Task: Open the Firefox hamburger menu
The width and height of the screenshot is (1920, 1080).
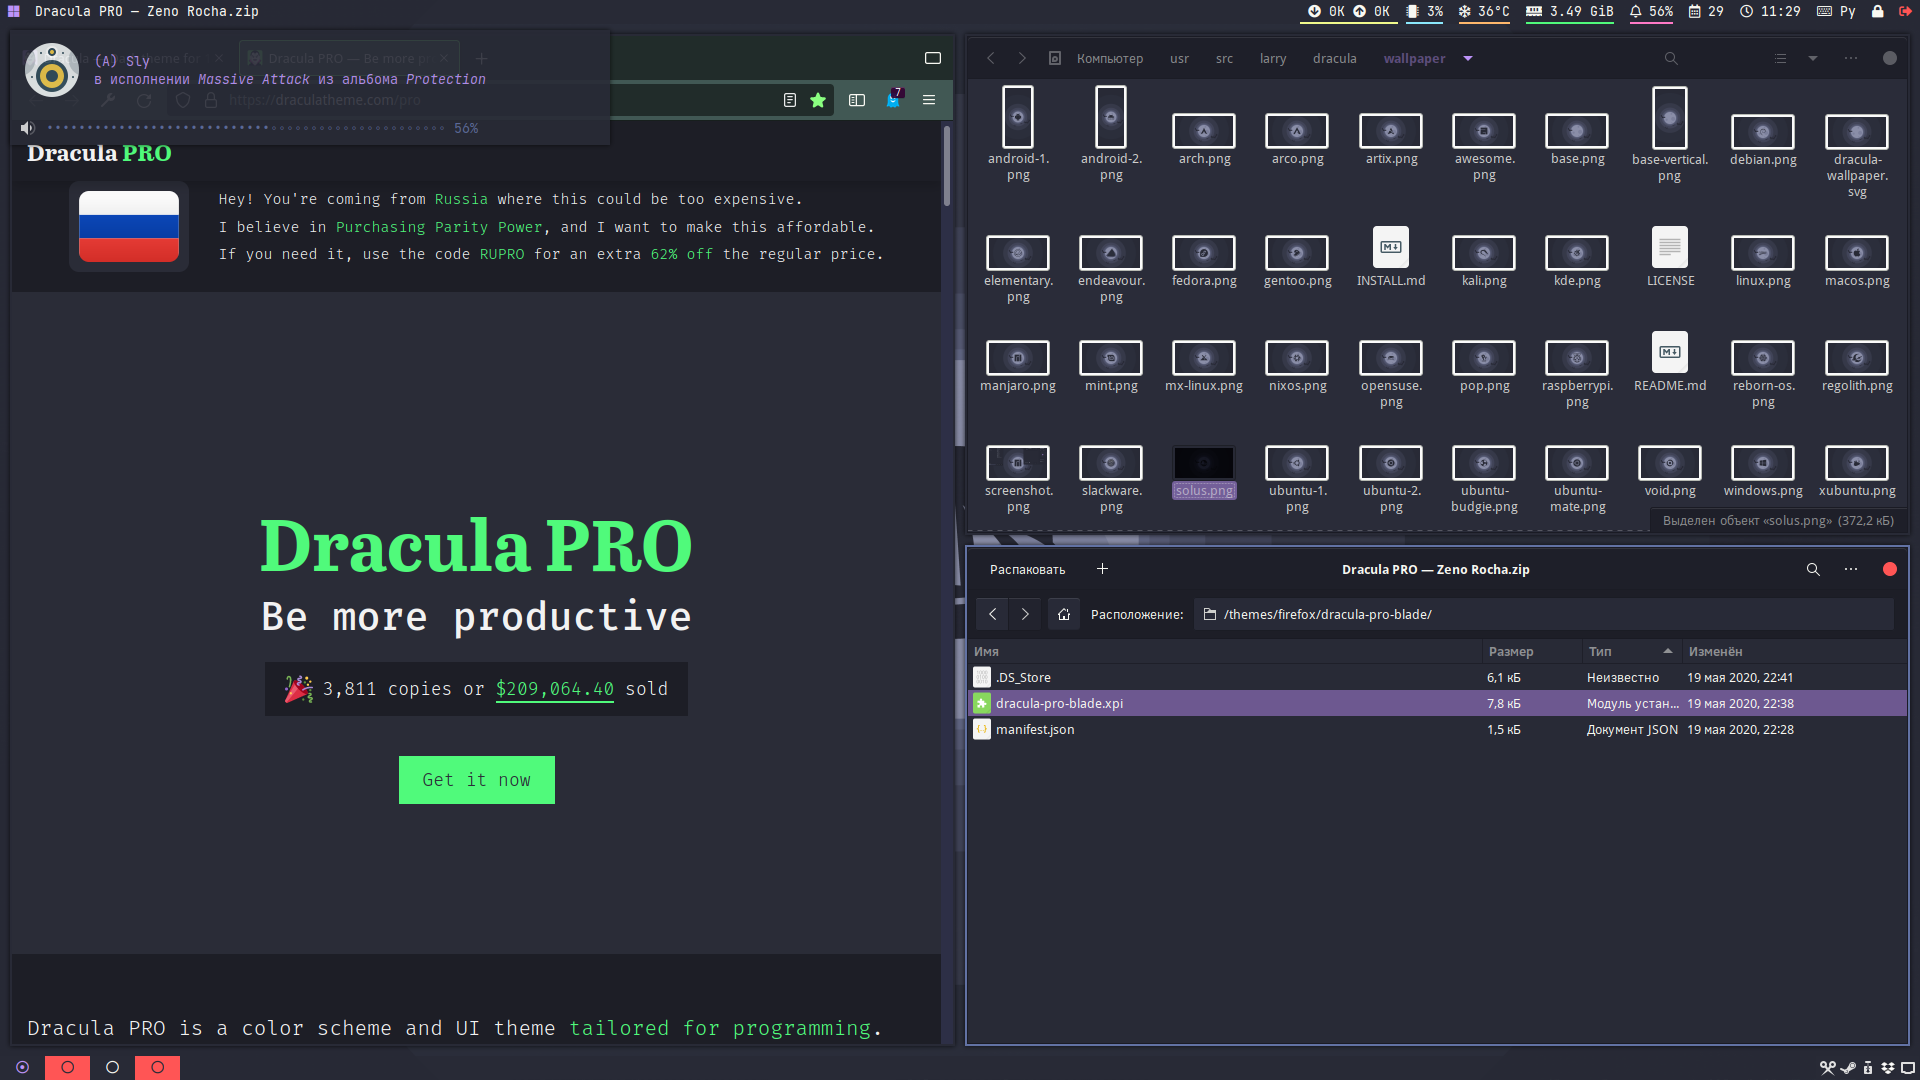Action: point(929,100)
